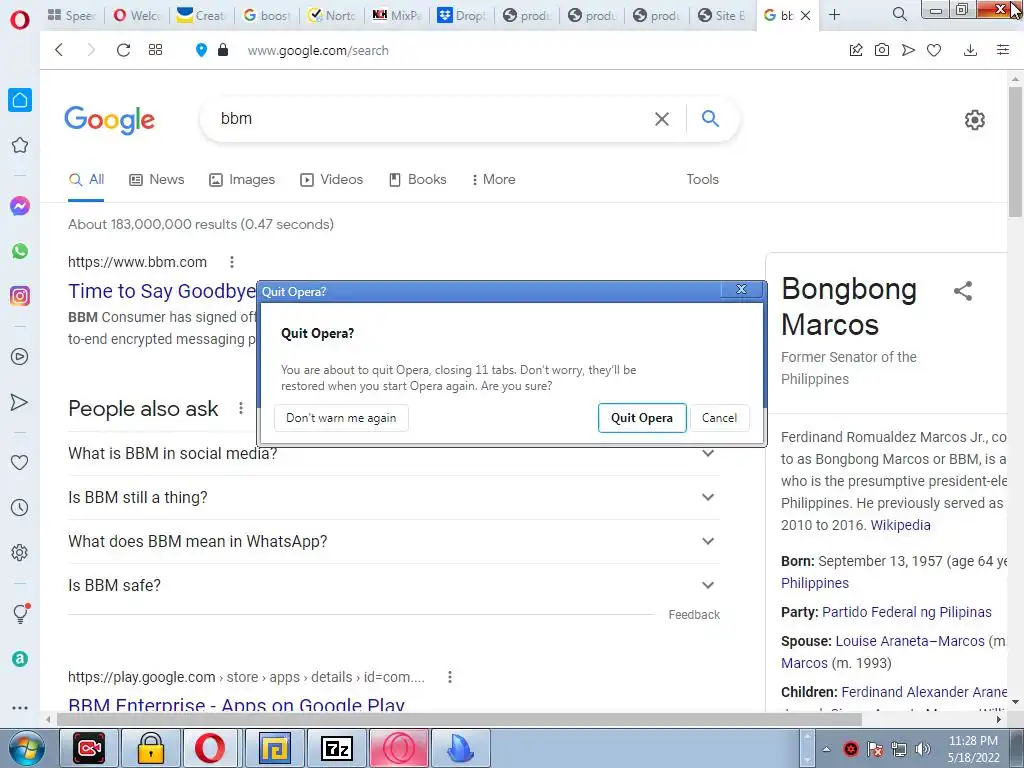Open sidebar Settings gear icon

point(20,552)
